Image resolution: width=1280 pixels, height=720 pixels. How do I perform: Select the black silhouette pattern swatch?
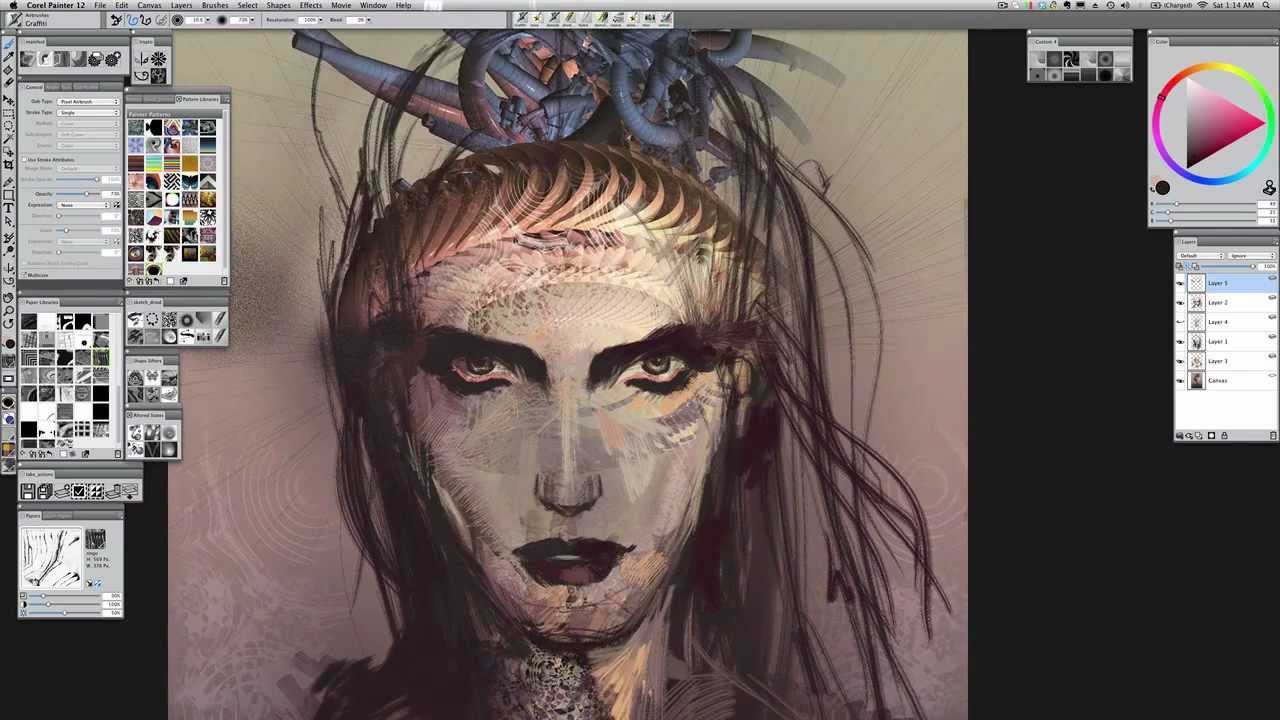(154, 127)
